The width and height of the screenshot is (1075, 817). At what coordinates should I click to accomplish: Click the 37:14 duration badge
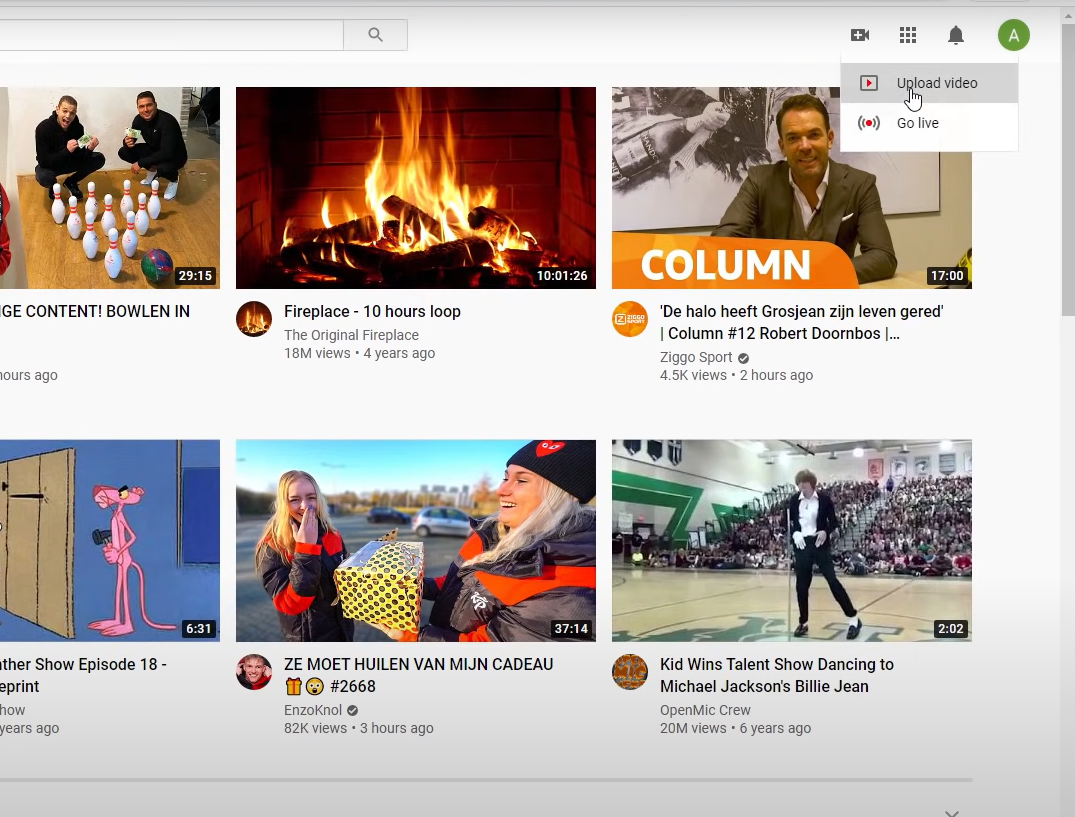click(x=571, y=629)
